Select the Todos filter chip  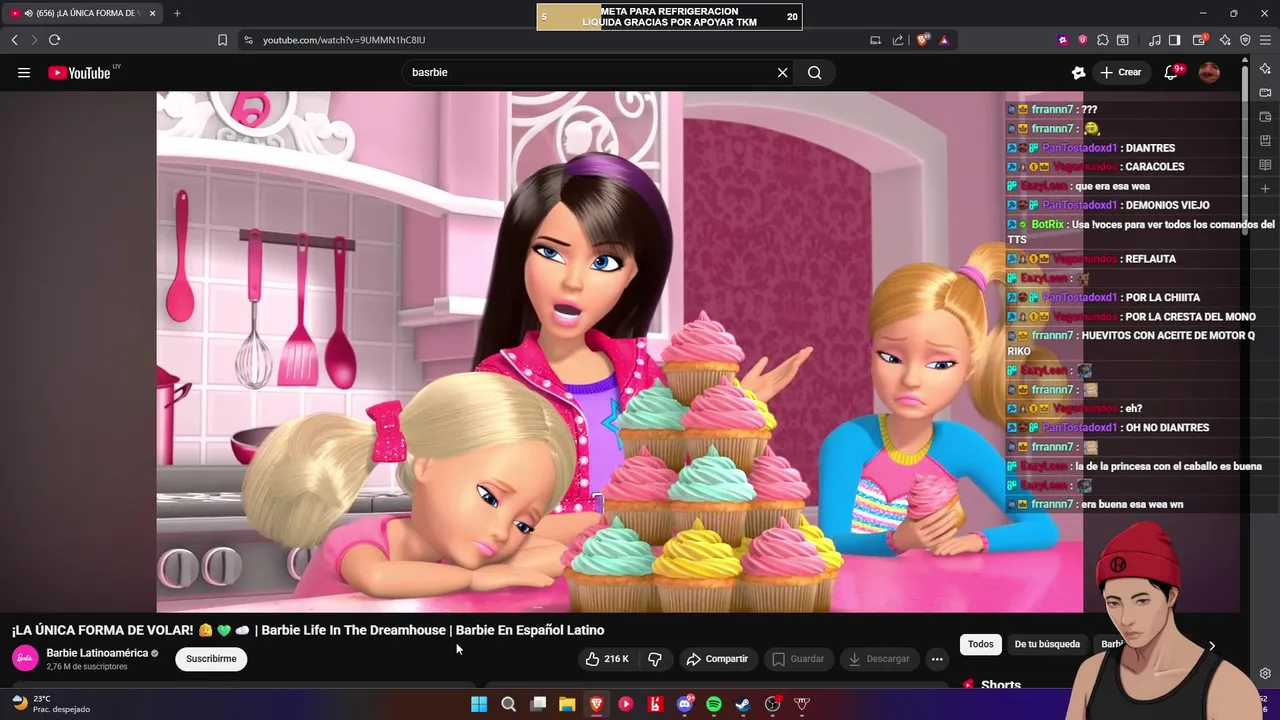[981, 644]
